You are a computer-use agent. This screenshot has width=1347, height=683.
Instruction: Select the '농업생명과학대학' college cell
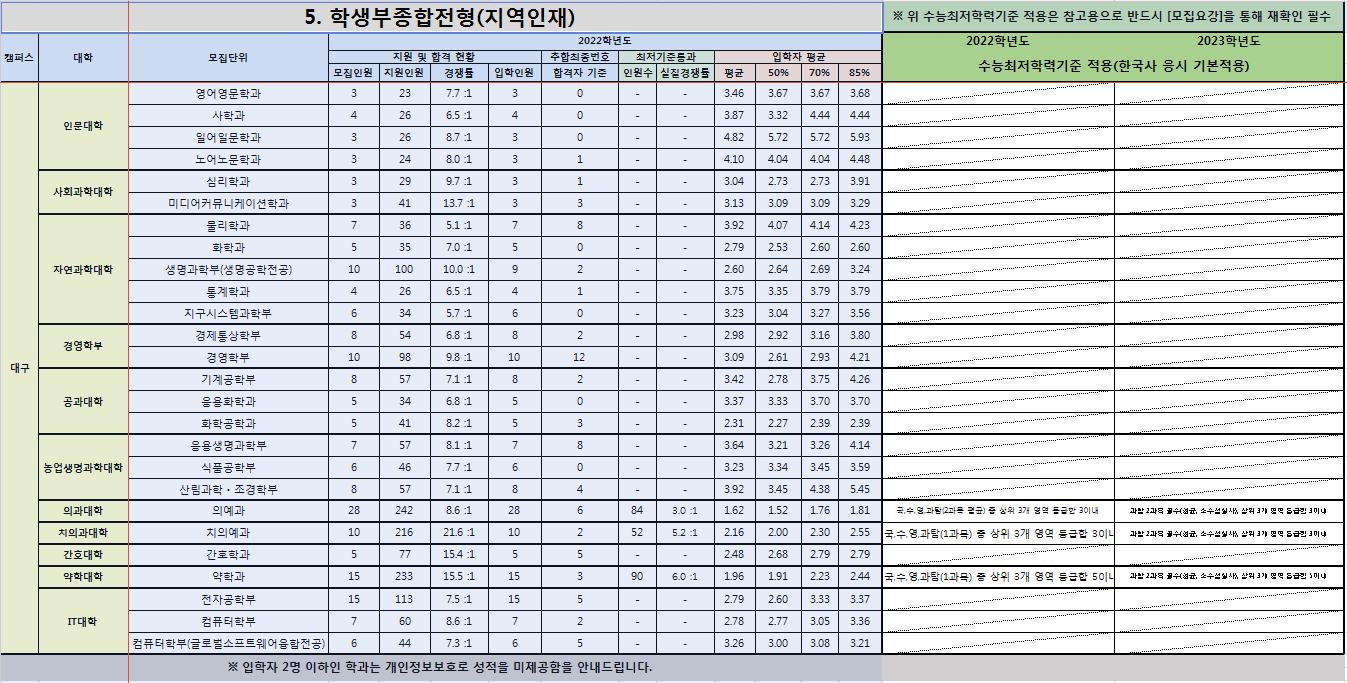[83, 467]
